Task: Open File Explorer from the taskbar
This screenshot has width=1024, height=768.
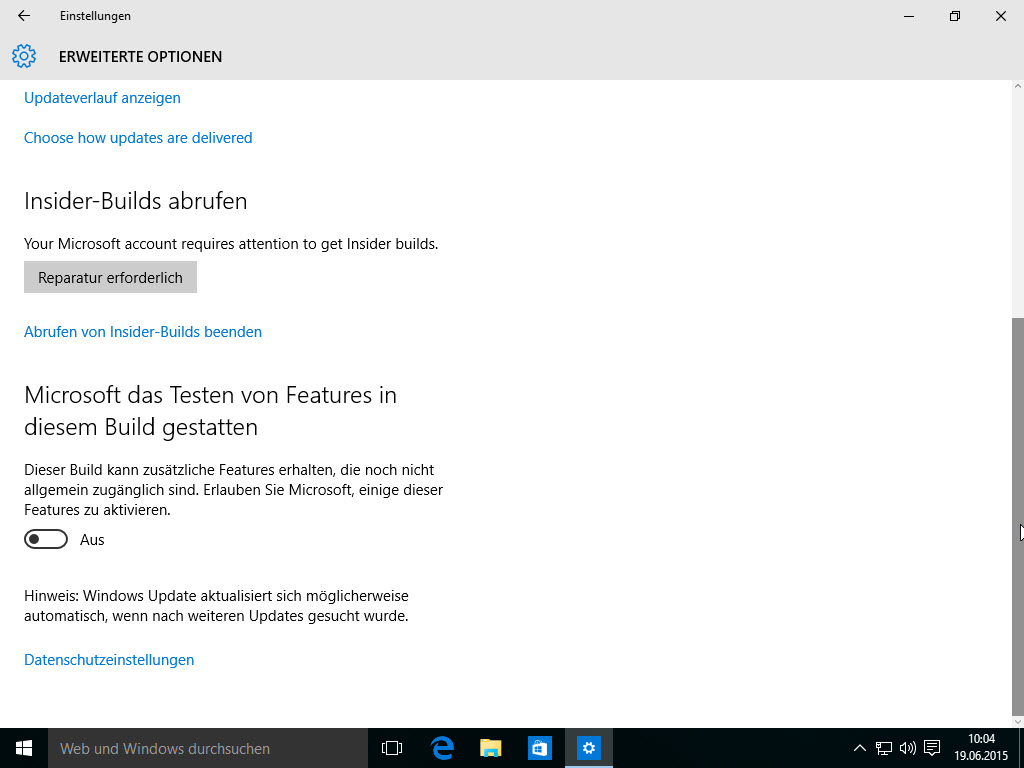Action: [x=490, y=748]
